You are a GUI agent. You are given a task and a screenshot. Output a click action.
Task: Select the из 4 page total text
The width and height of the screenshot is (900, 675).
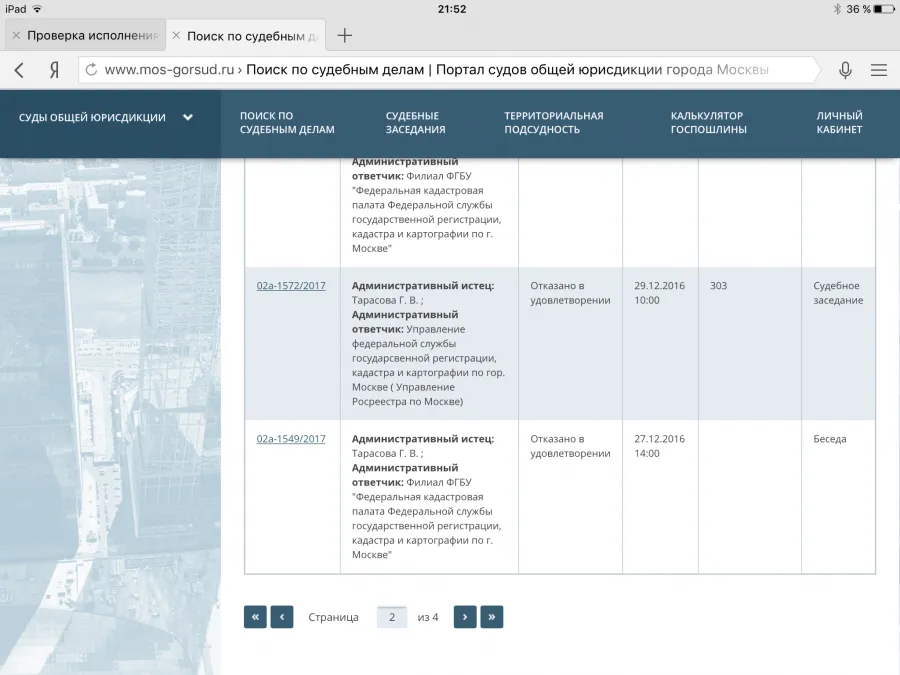428,617
